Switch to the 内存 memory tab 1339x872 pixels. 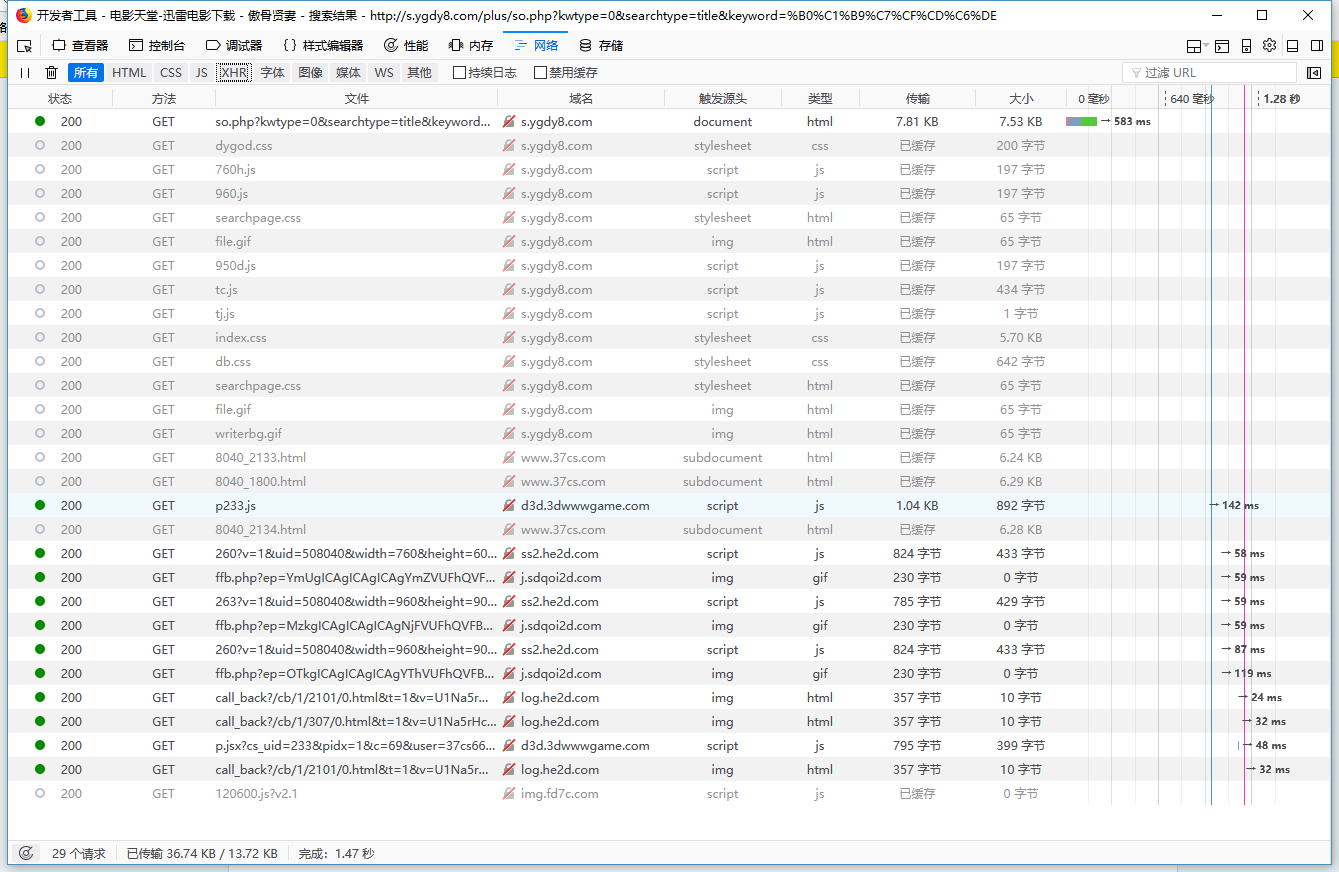pos(471,46)
